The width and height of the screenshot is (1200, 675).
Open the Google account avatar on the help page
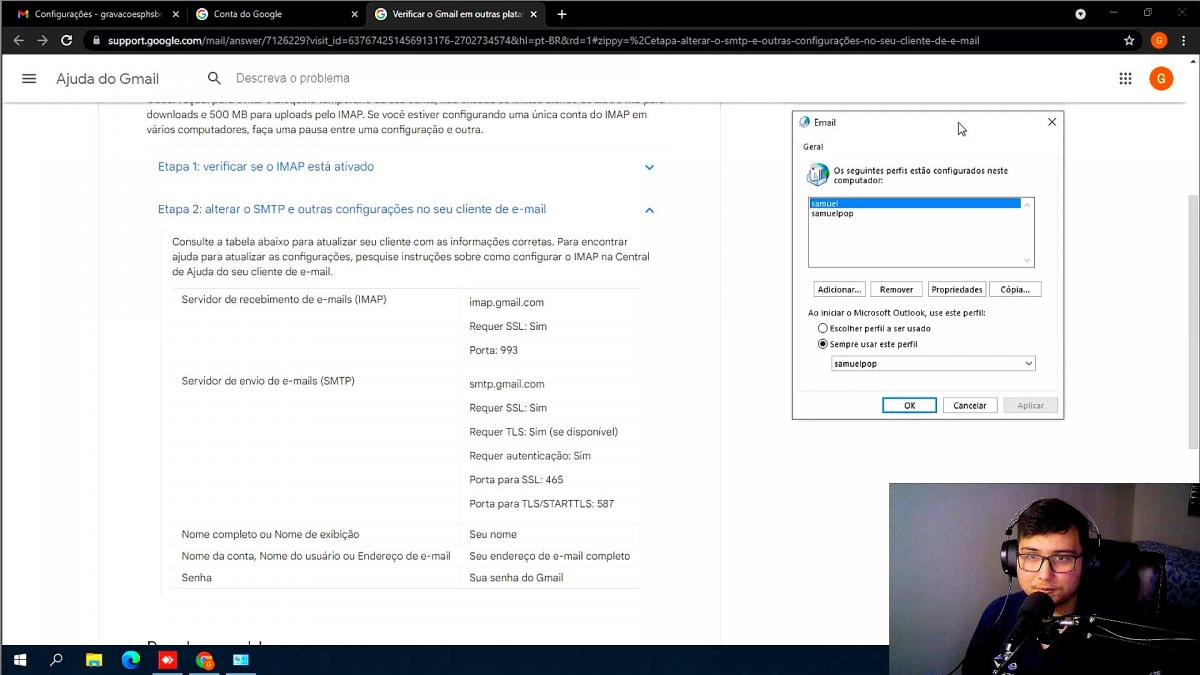click(x=1161, y=79)
